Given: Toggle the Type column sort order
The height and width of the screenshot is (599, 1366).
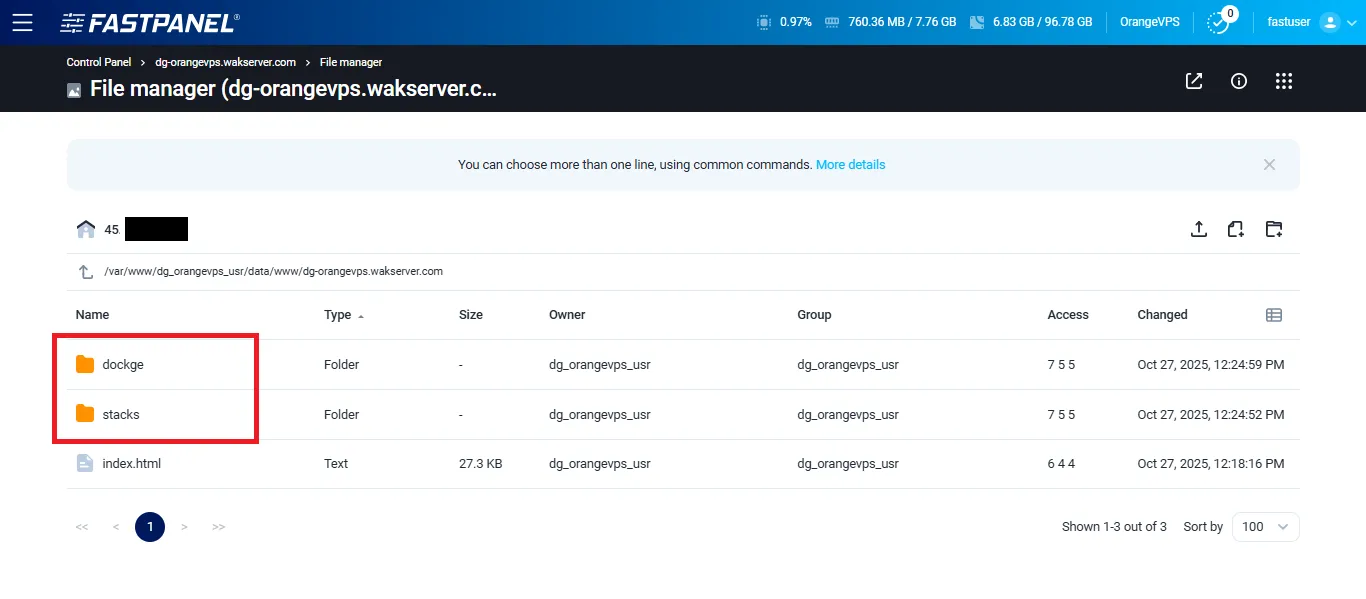Looking at the screenshot, I should click(341, 314).
